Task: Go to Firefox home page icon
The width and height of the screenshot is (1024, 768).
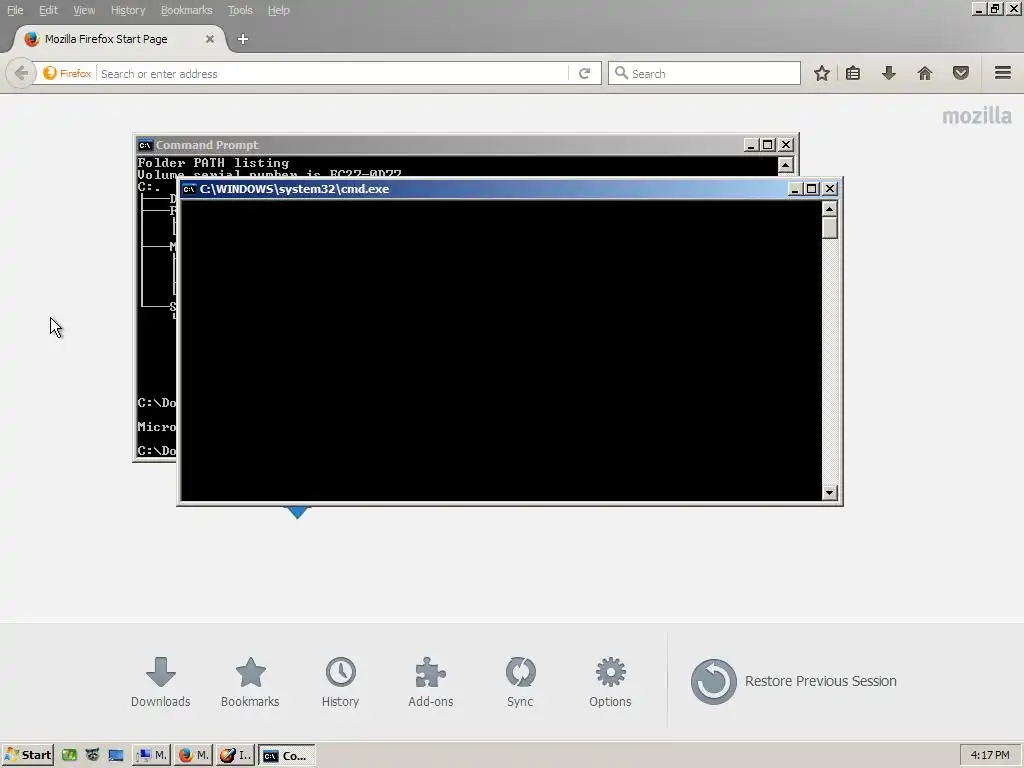Action: (x=925, y=73)
